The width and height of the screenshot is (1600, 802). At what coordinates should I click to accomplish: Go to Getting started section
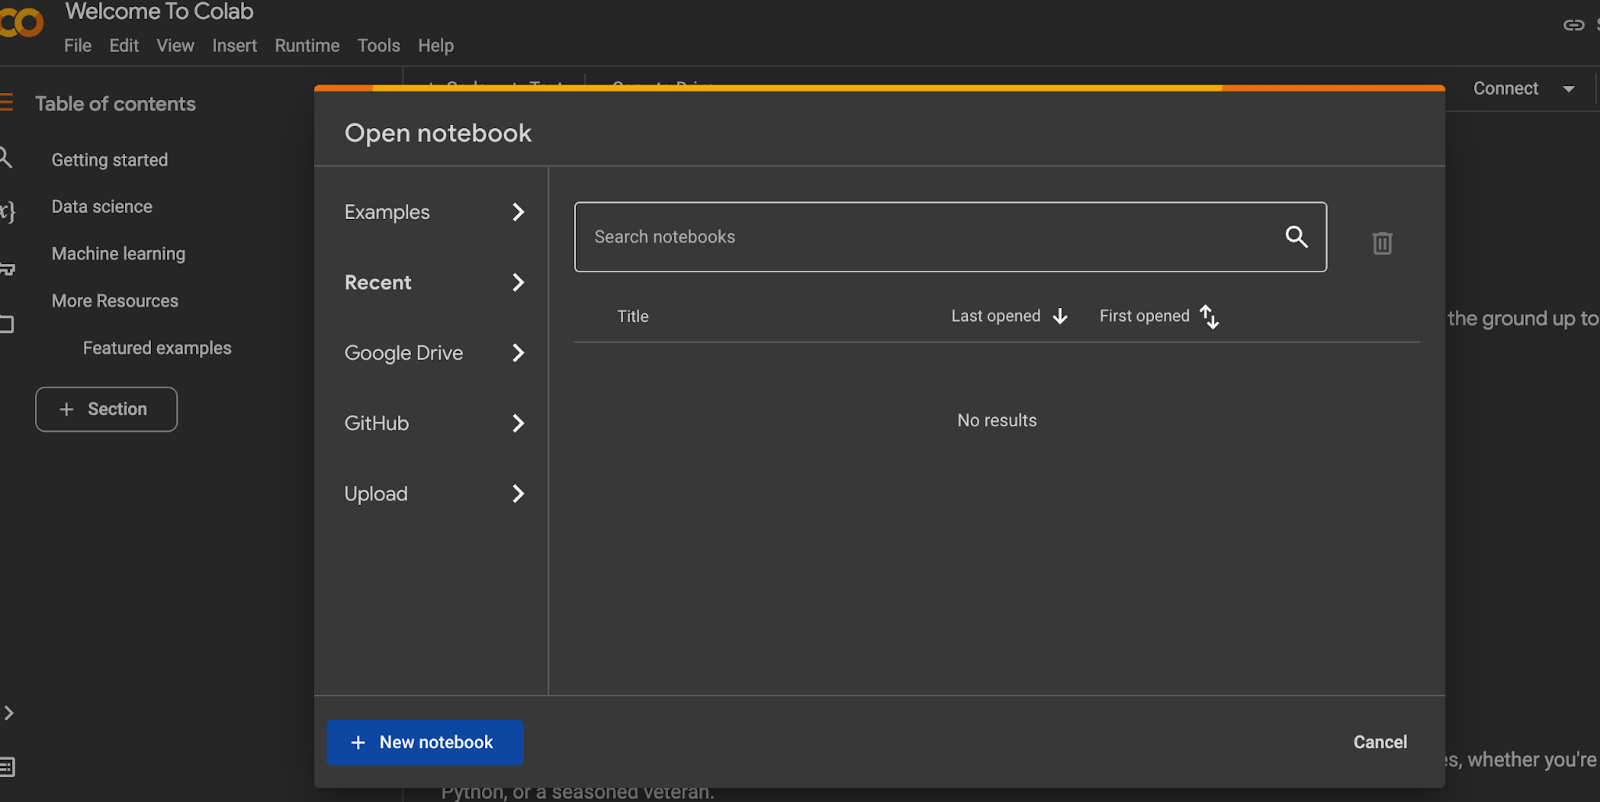pyautogui.click(x=110, y=160)
